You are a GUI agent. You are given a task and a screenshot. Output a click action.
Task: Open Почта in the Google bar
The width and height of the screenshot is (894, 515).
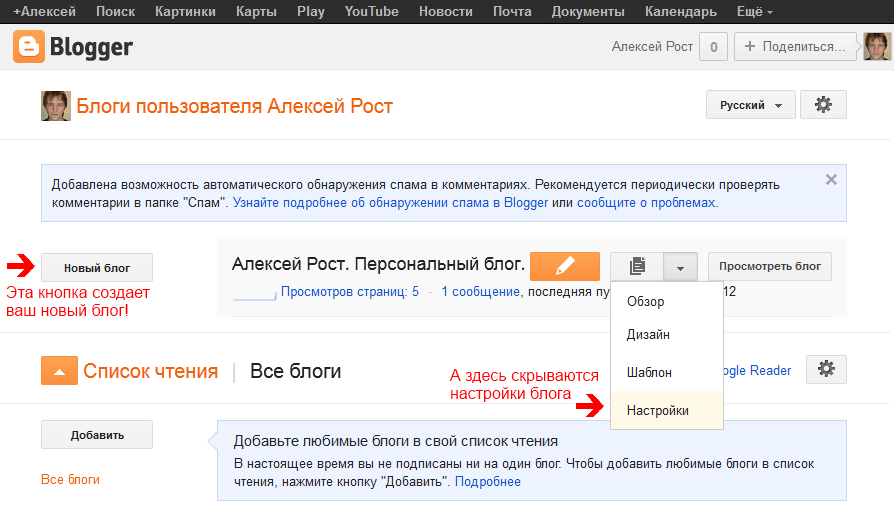tap(512, 11)
